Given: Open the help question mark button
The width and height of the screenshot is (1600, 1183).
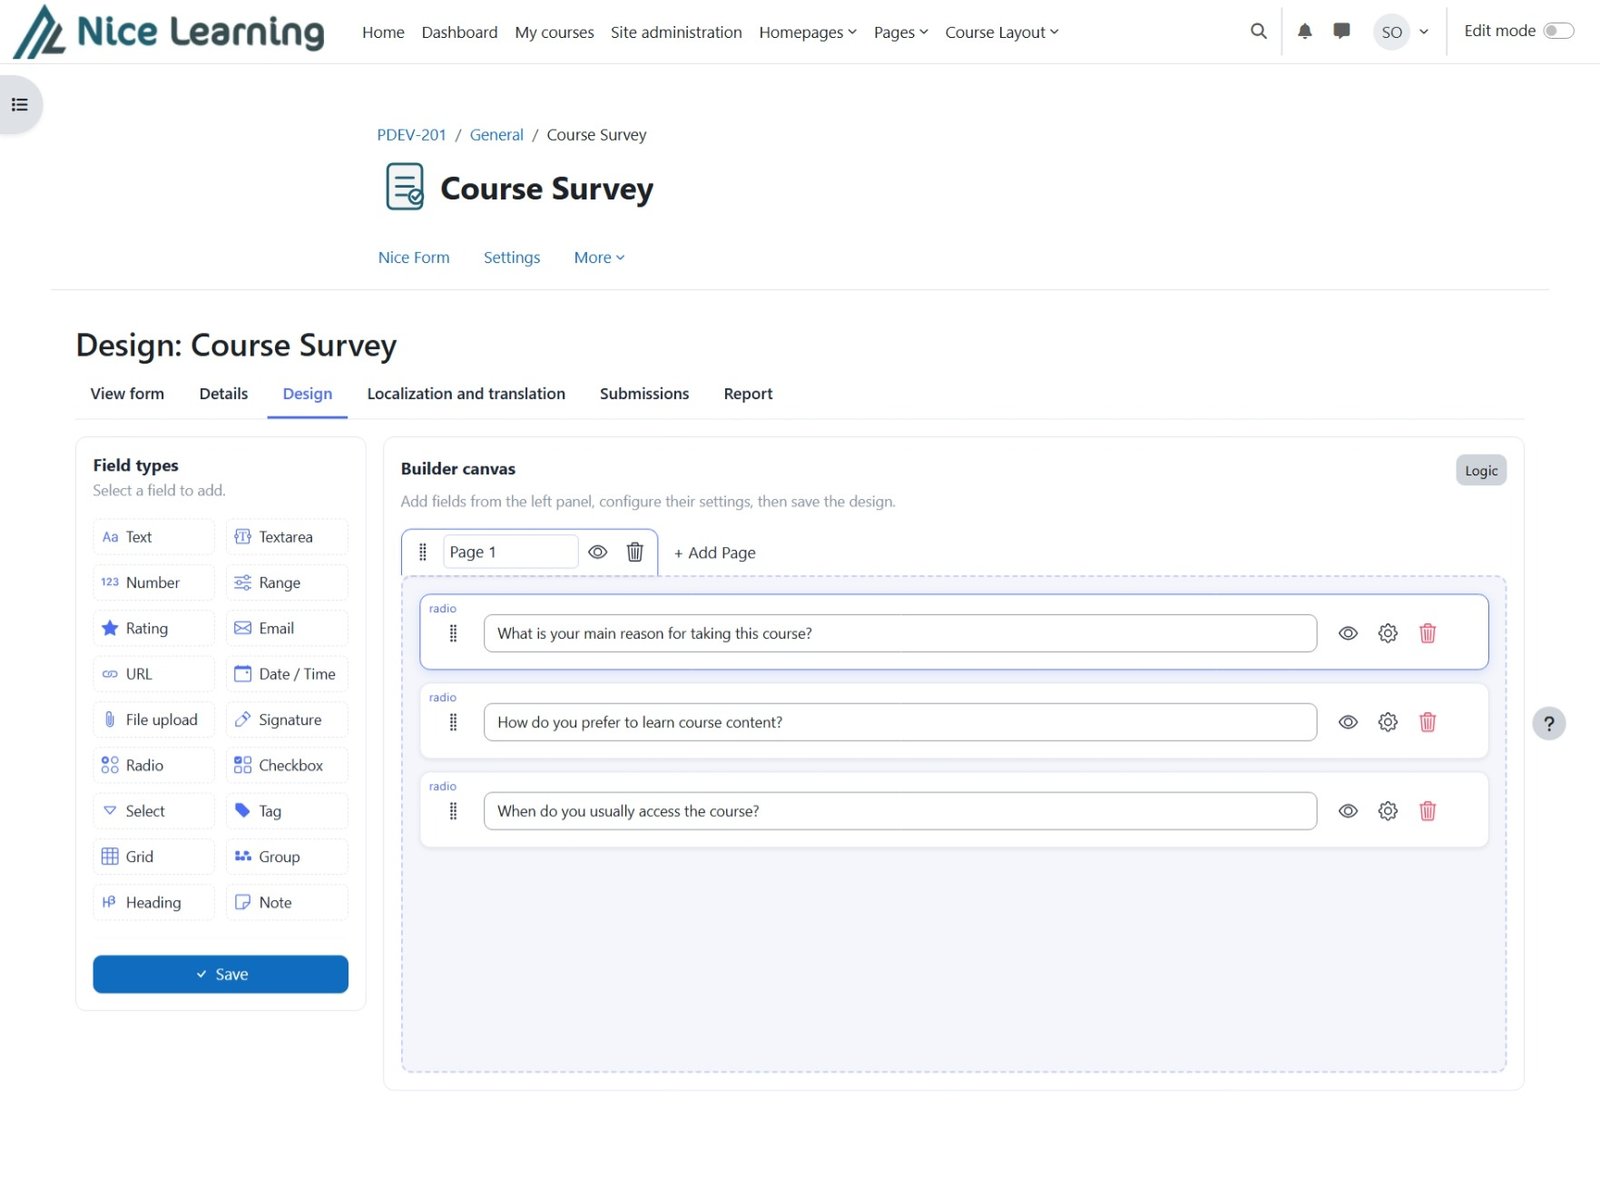Looking at the screenshot, I should click(1549, 723).
